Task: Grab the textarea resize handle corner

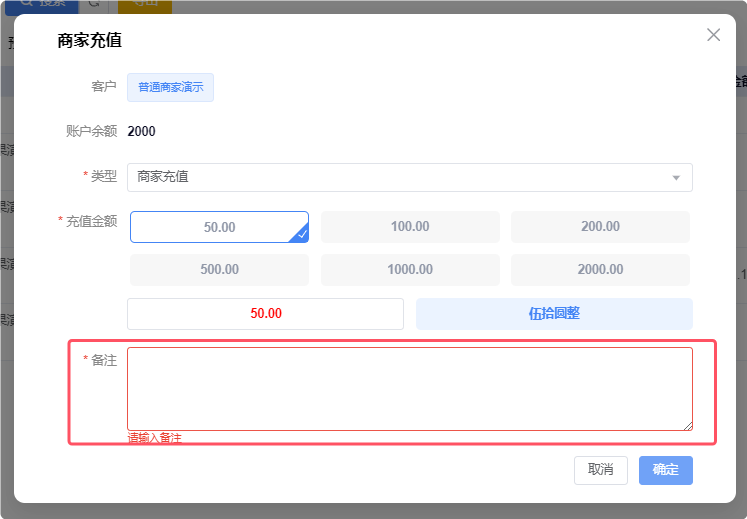Action: point(688,426)
